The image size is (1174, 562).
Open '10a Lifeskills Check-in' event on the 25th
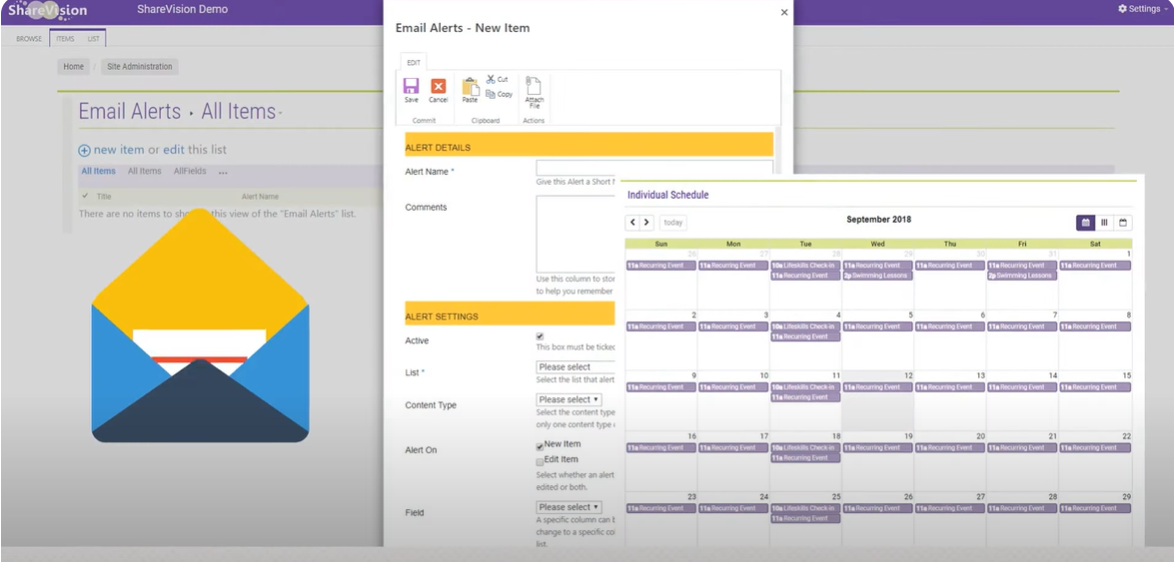[806, 509]
